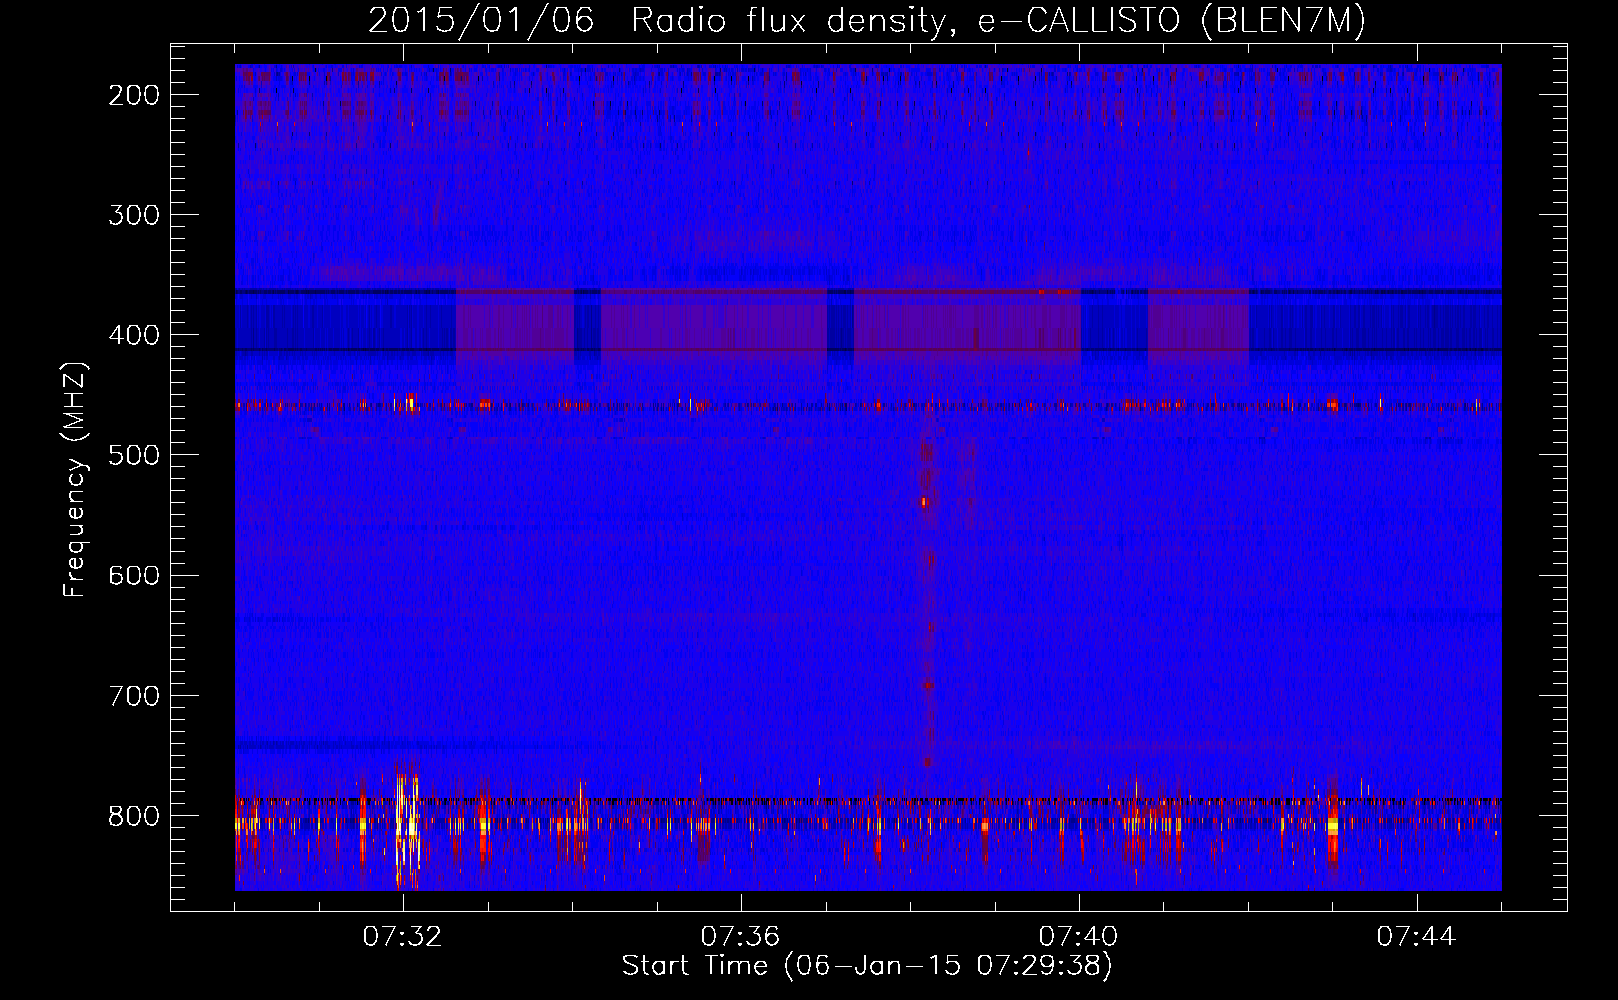Click the 07:36 time tick label

point(740,937)
